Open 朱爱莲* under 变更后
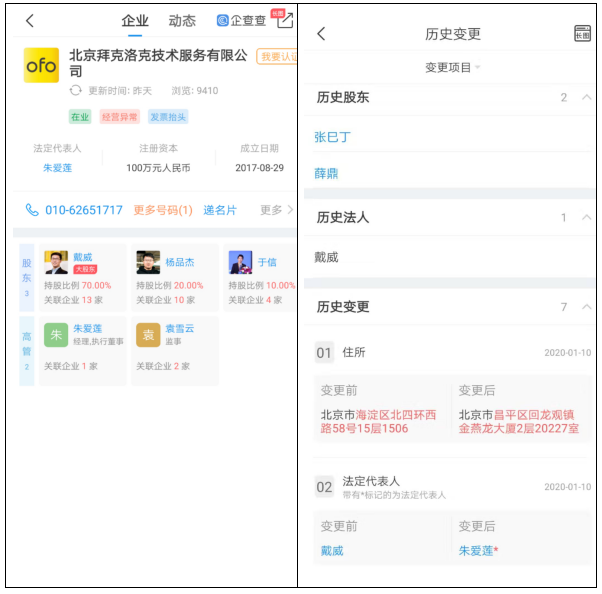Screen dimensions: 602x594 pos(478,551)
